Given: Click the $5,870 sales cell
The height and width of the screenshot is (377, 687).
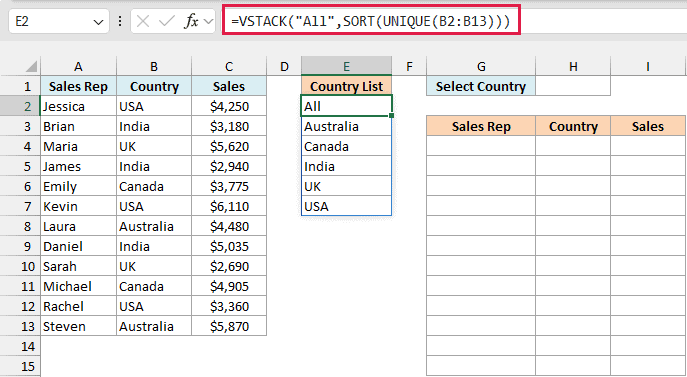Looking at the screenshot, I should (x=229, y=326).
